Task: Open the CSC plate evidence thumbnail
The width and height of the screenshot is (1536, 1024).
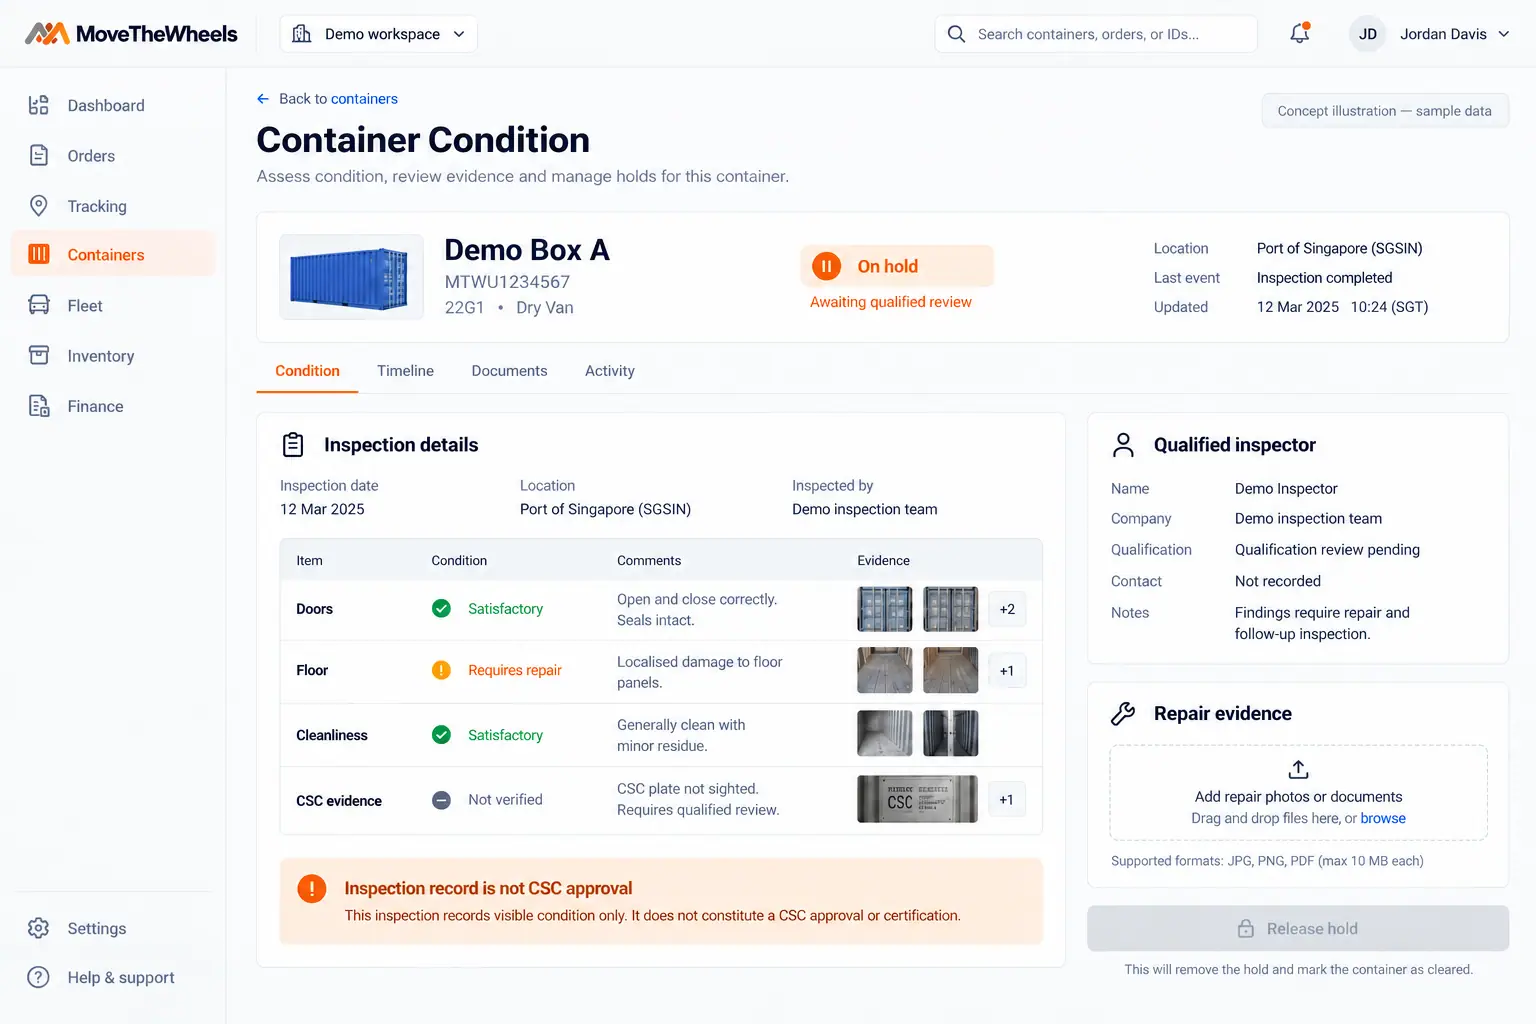Action: point(917,799)
